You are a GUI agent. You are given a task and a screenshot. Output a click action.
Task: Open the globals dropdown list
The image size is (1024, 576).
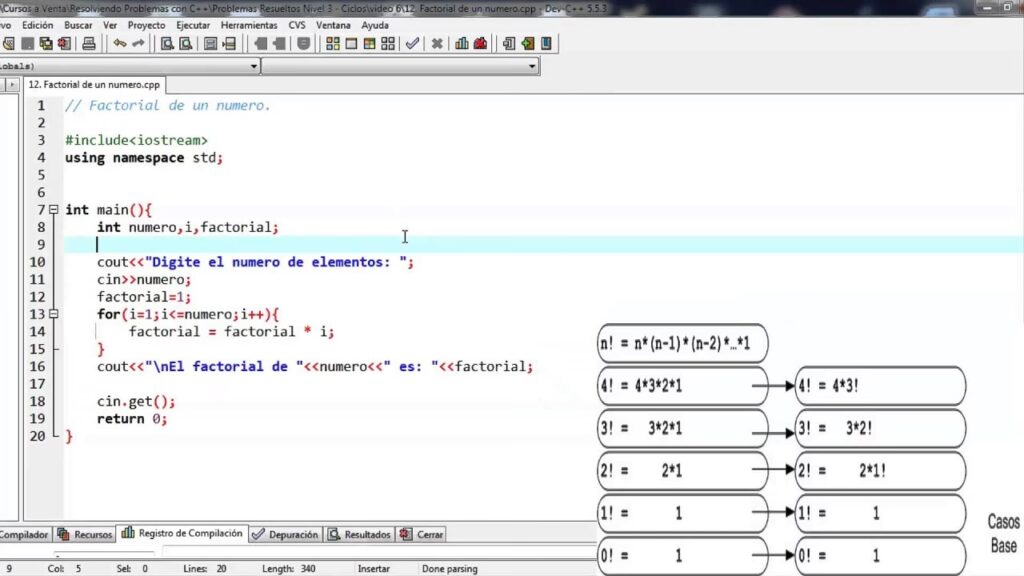(251, 65)
